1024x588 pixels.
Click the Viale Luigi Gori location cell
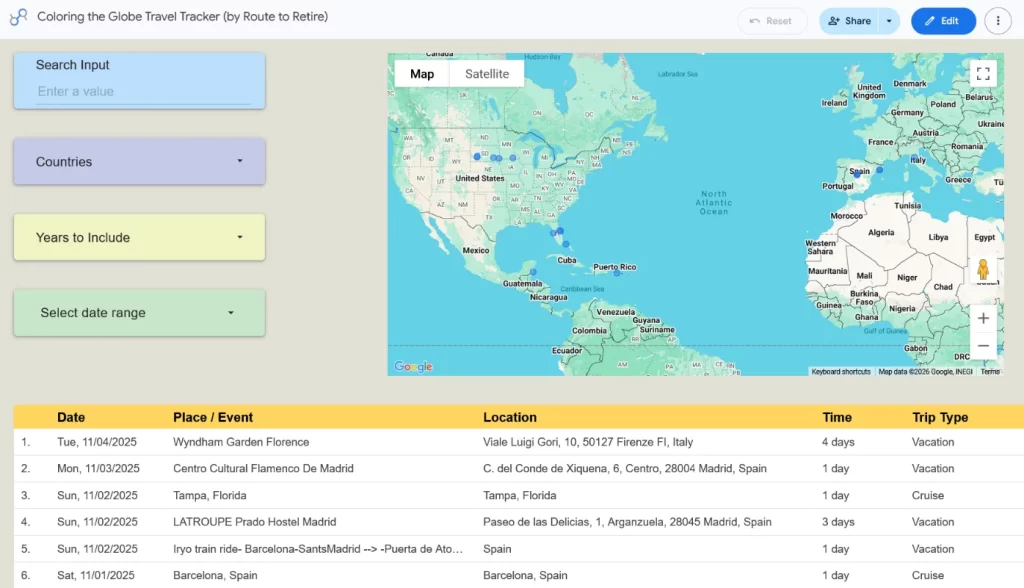588,442
